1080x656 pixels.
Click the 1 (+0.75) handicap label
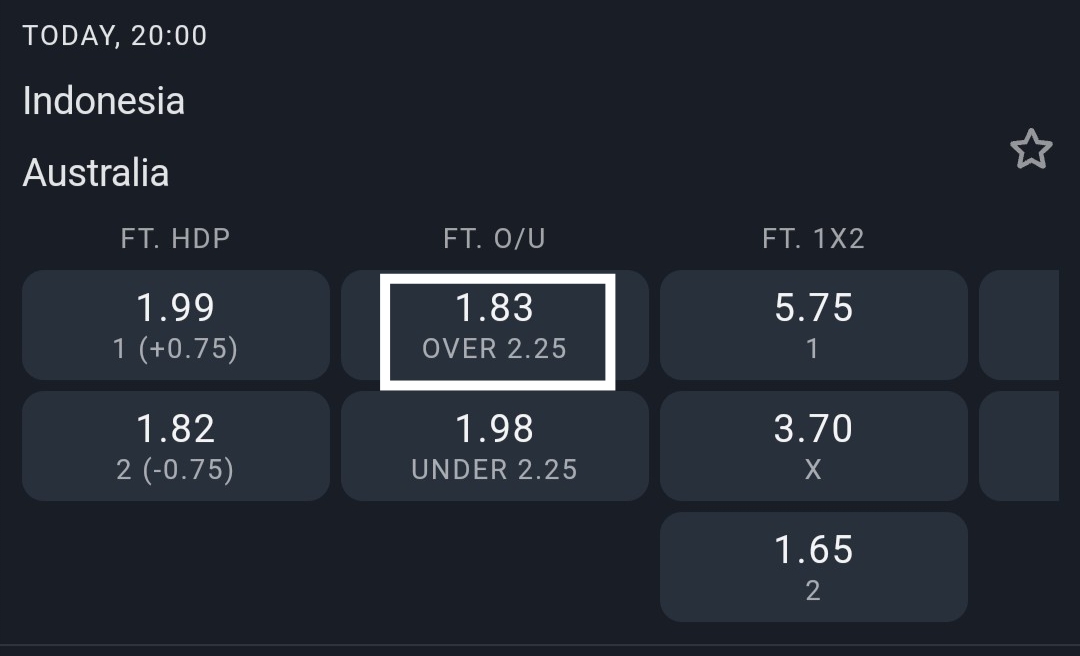point(176,349)
